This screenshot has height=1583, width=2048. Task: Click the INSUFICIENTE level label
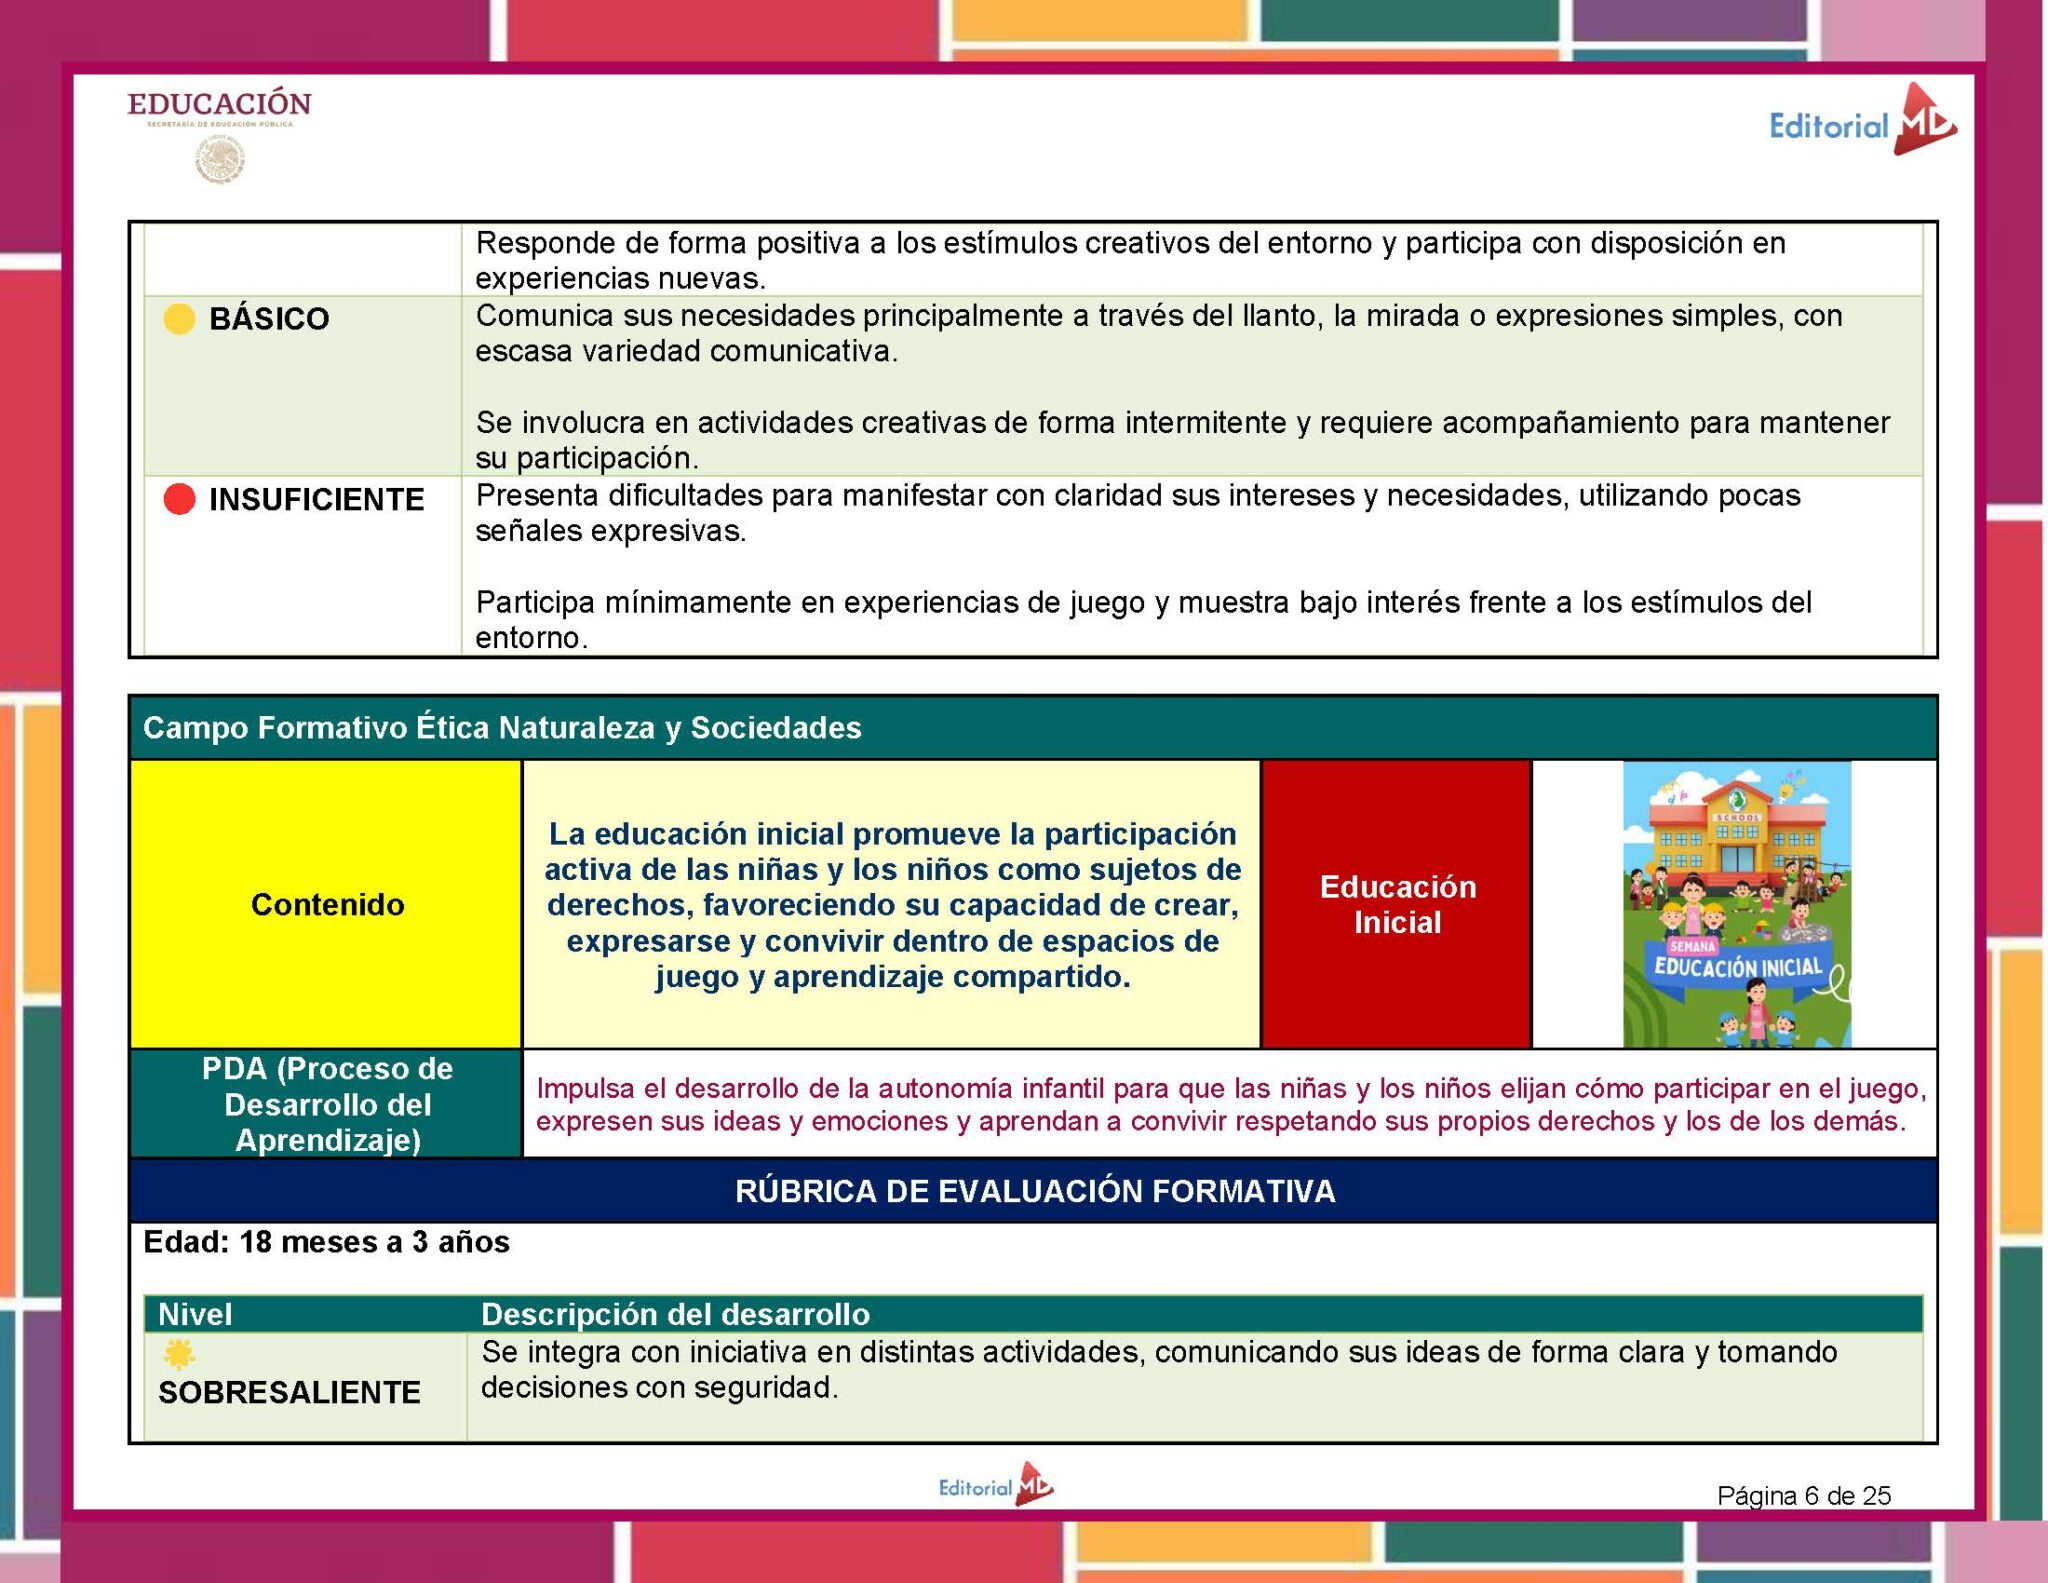coord(316,499)
